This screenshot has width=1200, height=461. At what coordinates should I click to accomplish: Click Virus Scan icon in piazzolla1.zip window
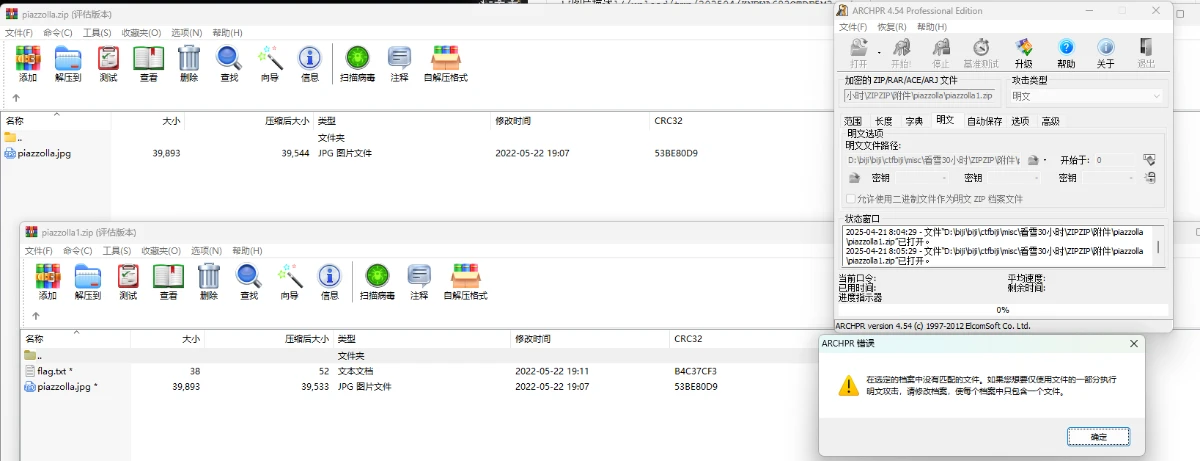click(377, 275)
